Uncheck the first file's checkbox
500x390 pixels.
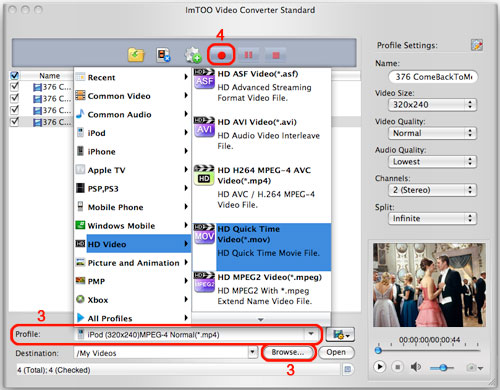click(x=15, y=87)
